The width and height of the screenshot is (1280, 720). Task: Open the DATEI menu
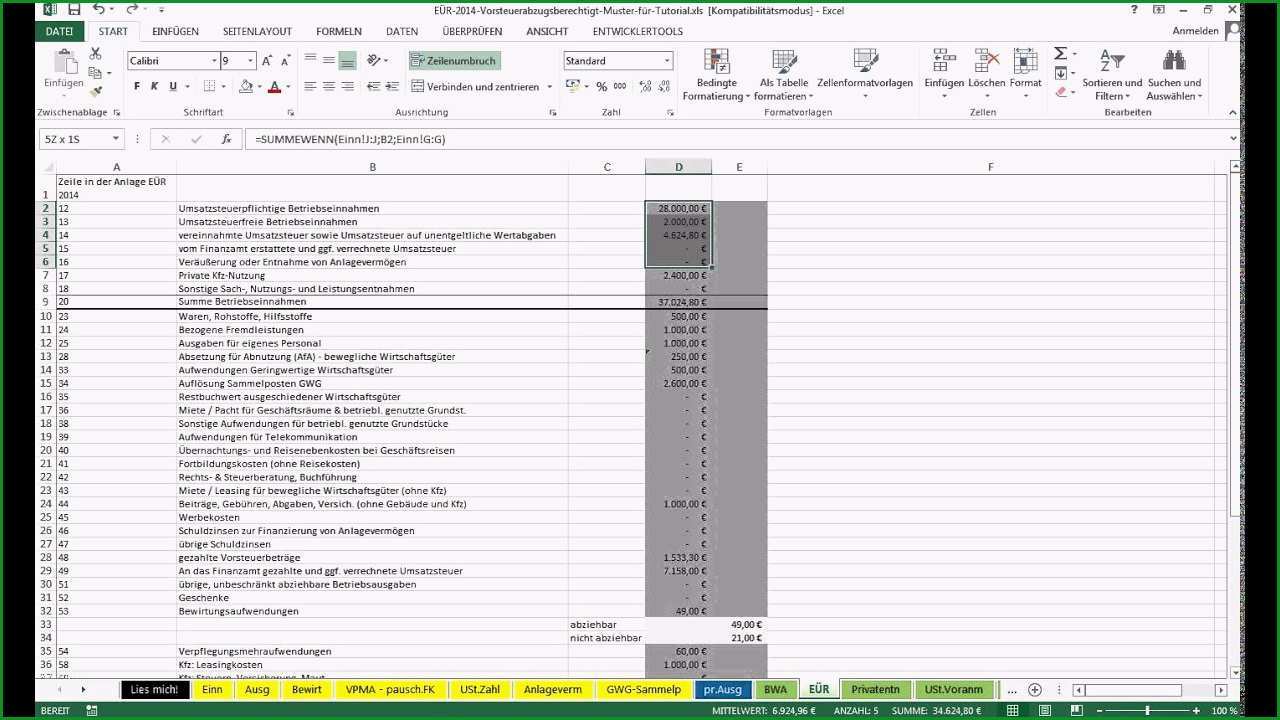pos(59,32)
